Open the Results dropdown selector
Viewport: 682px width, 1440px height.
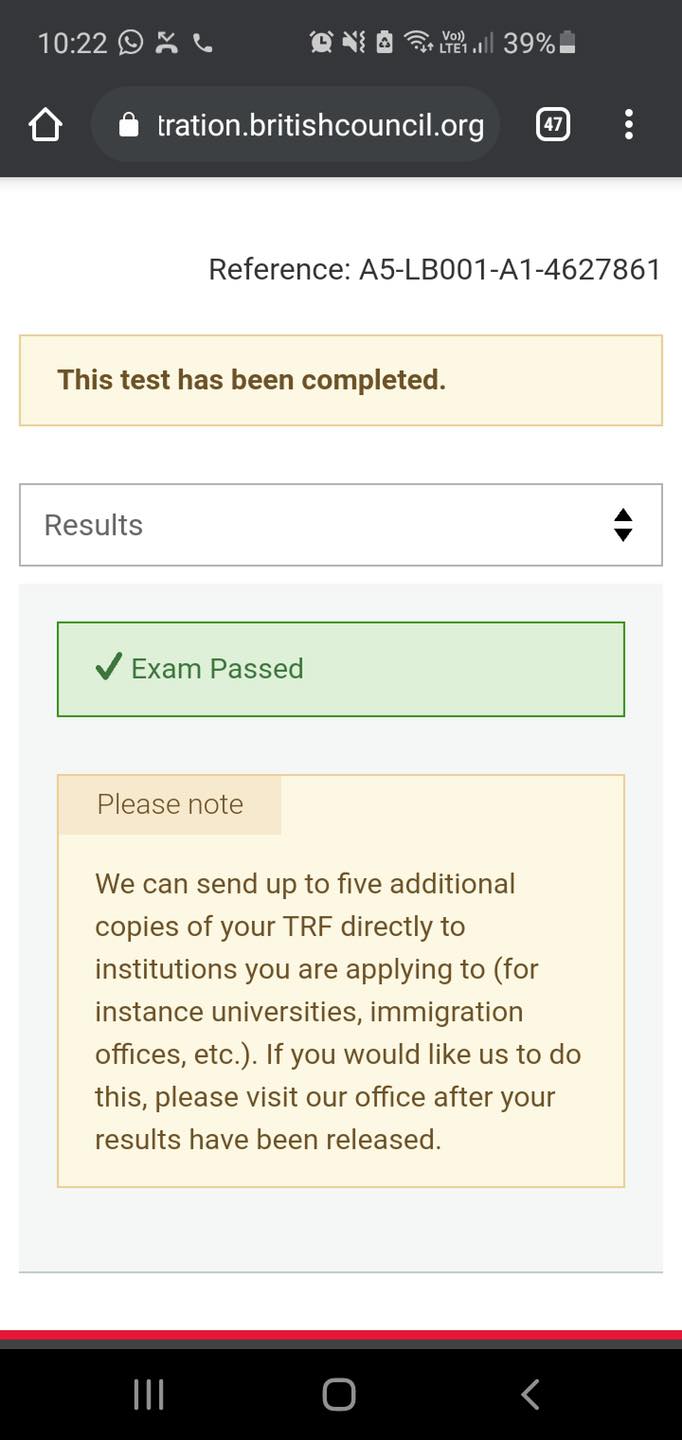click(341, 525)
